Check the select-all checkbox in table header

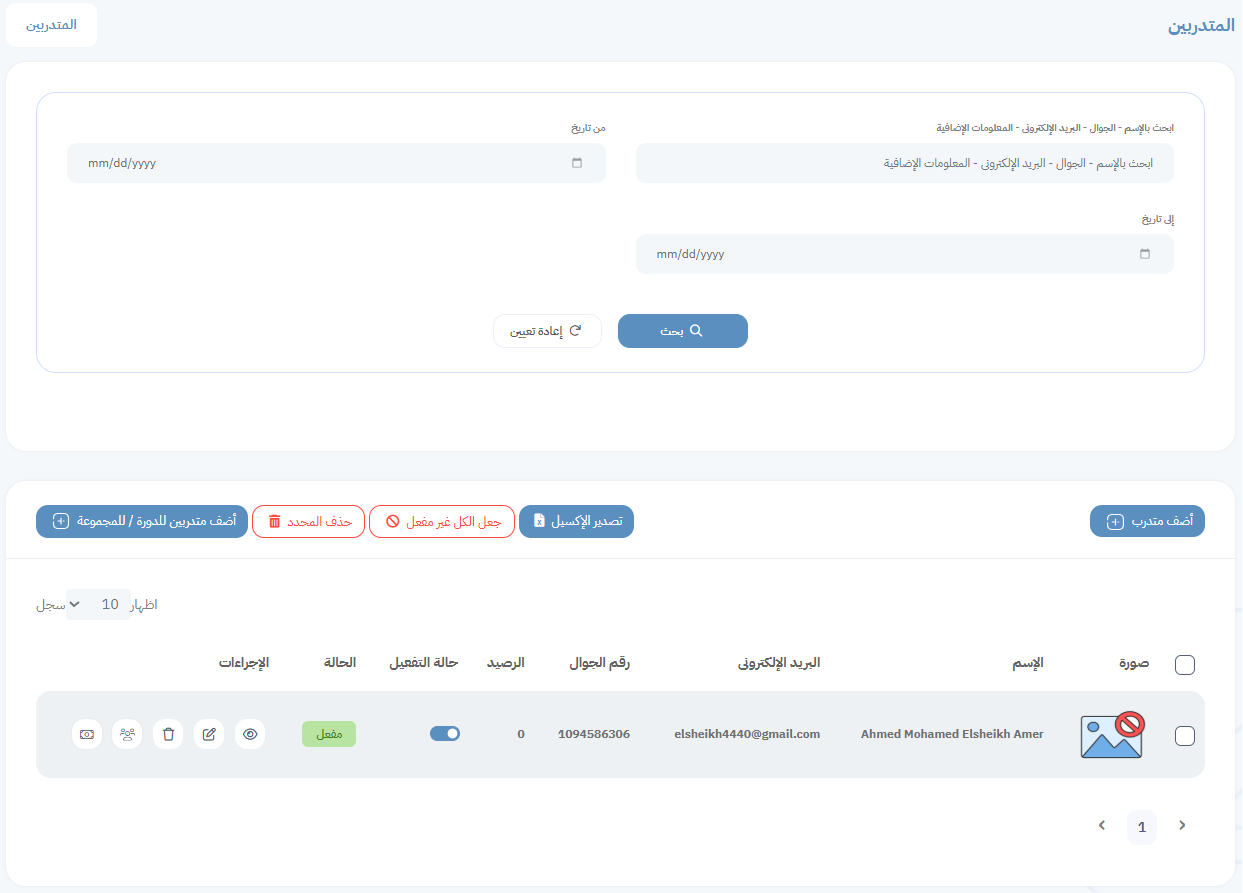point(1185,663)
